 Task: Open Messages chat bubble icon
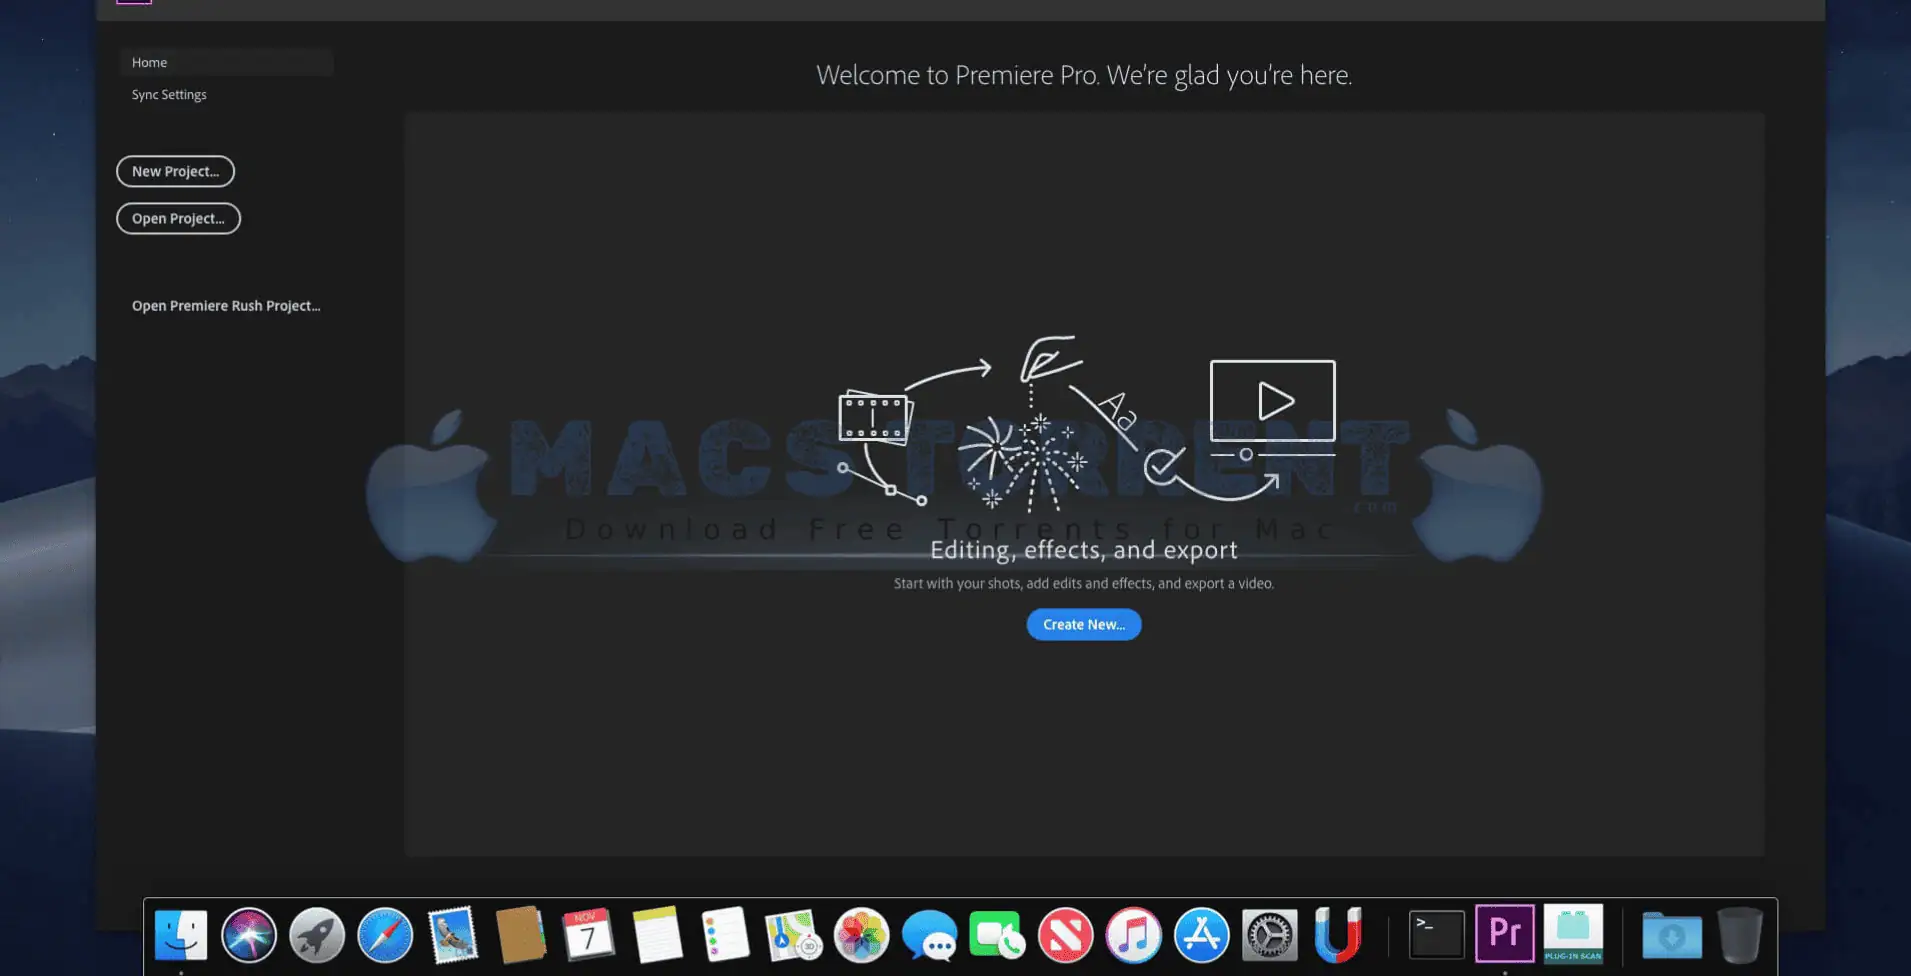point(929,937)
